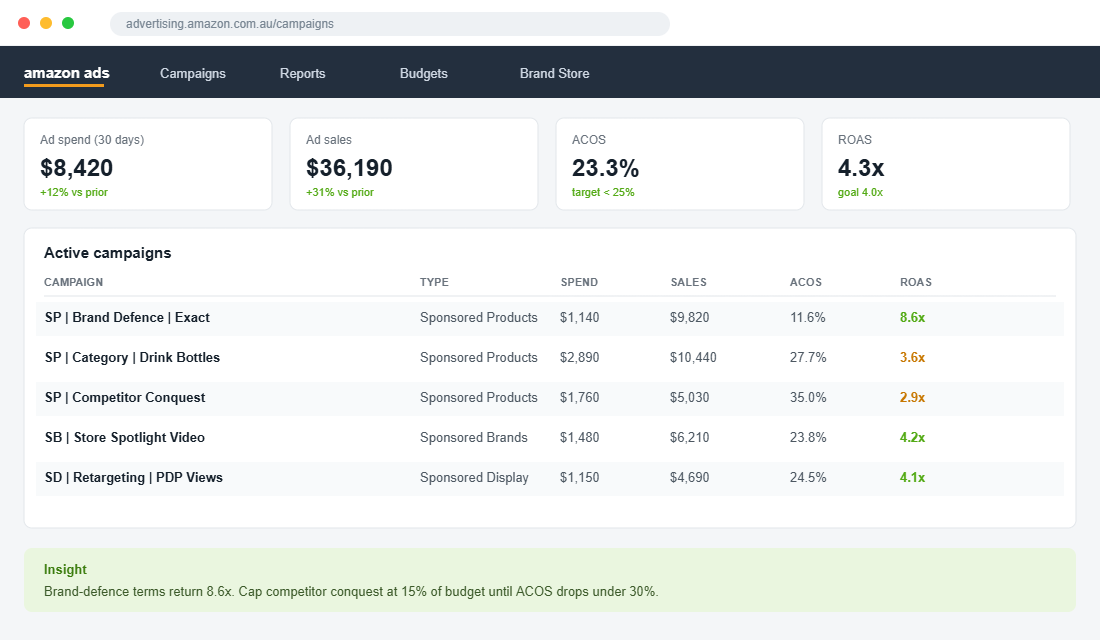
Task: Click the Active campaigns heading
Action: tap(107, 253)
